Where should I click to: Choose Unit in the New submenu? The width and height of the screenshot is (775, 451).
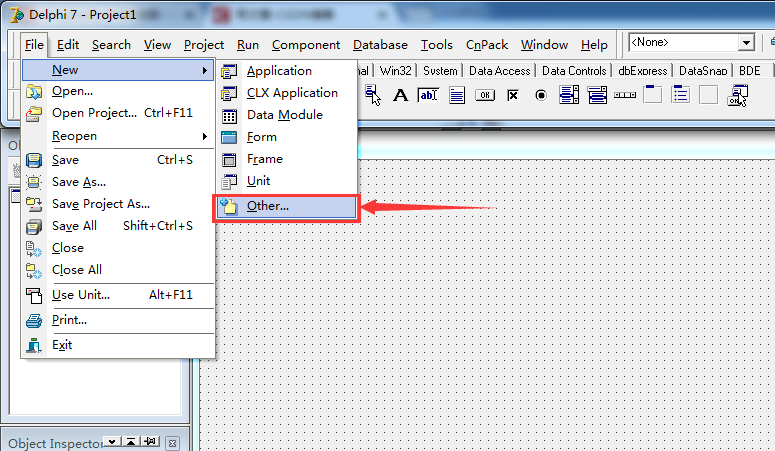click(x=287, y=181)
